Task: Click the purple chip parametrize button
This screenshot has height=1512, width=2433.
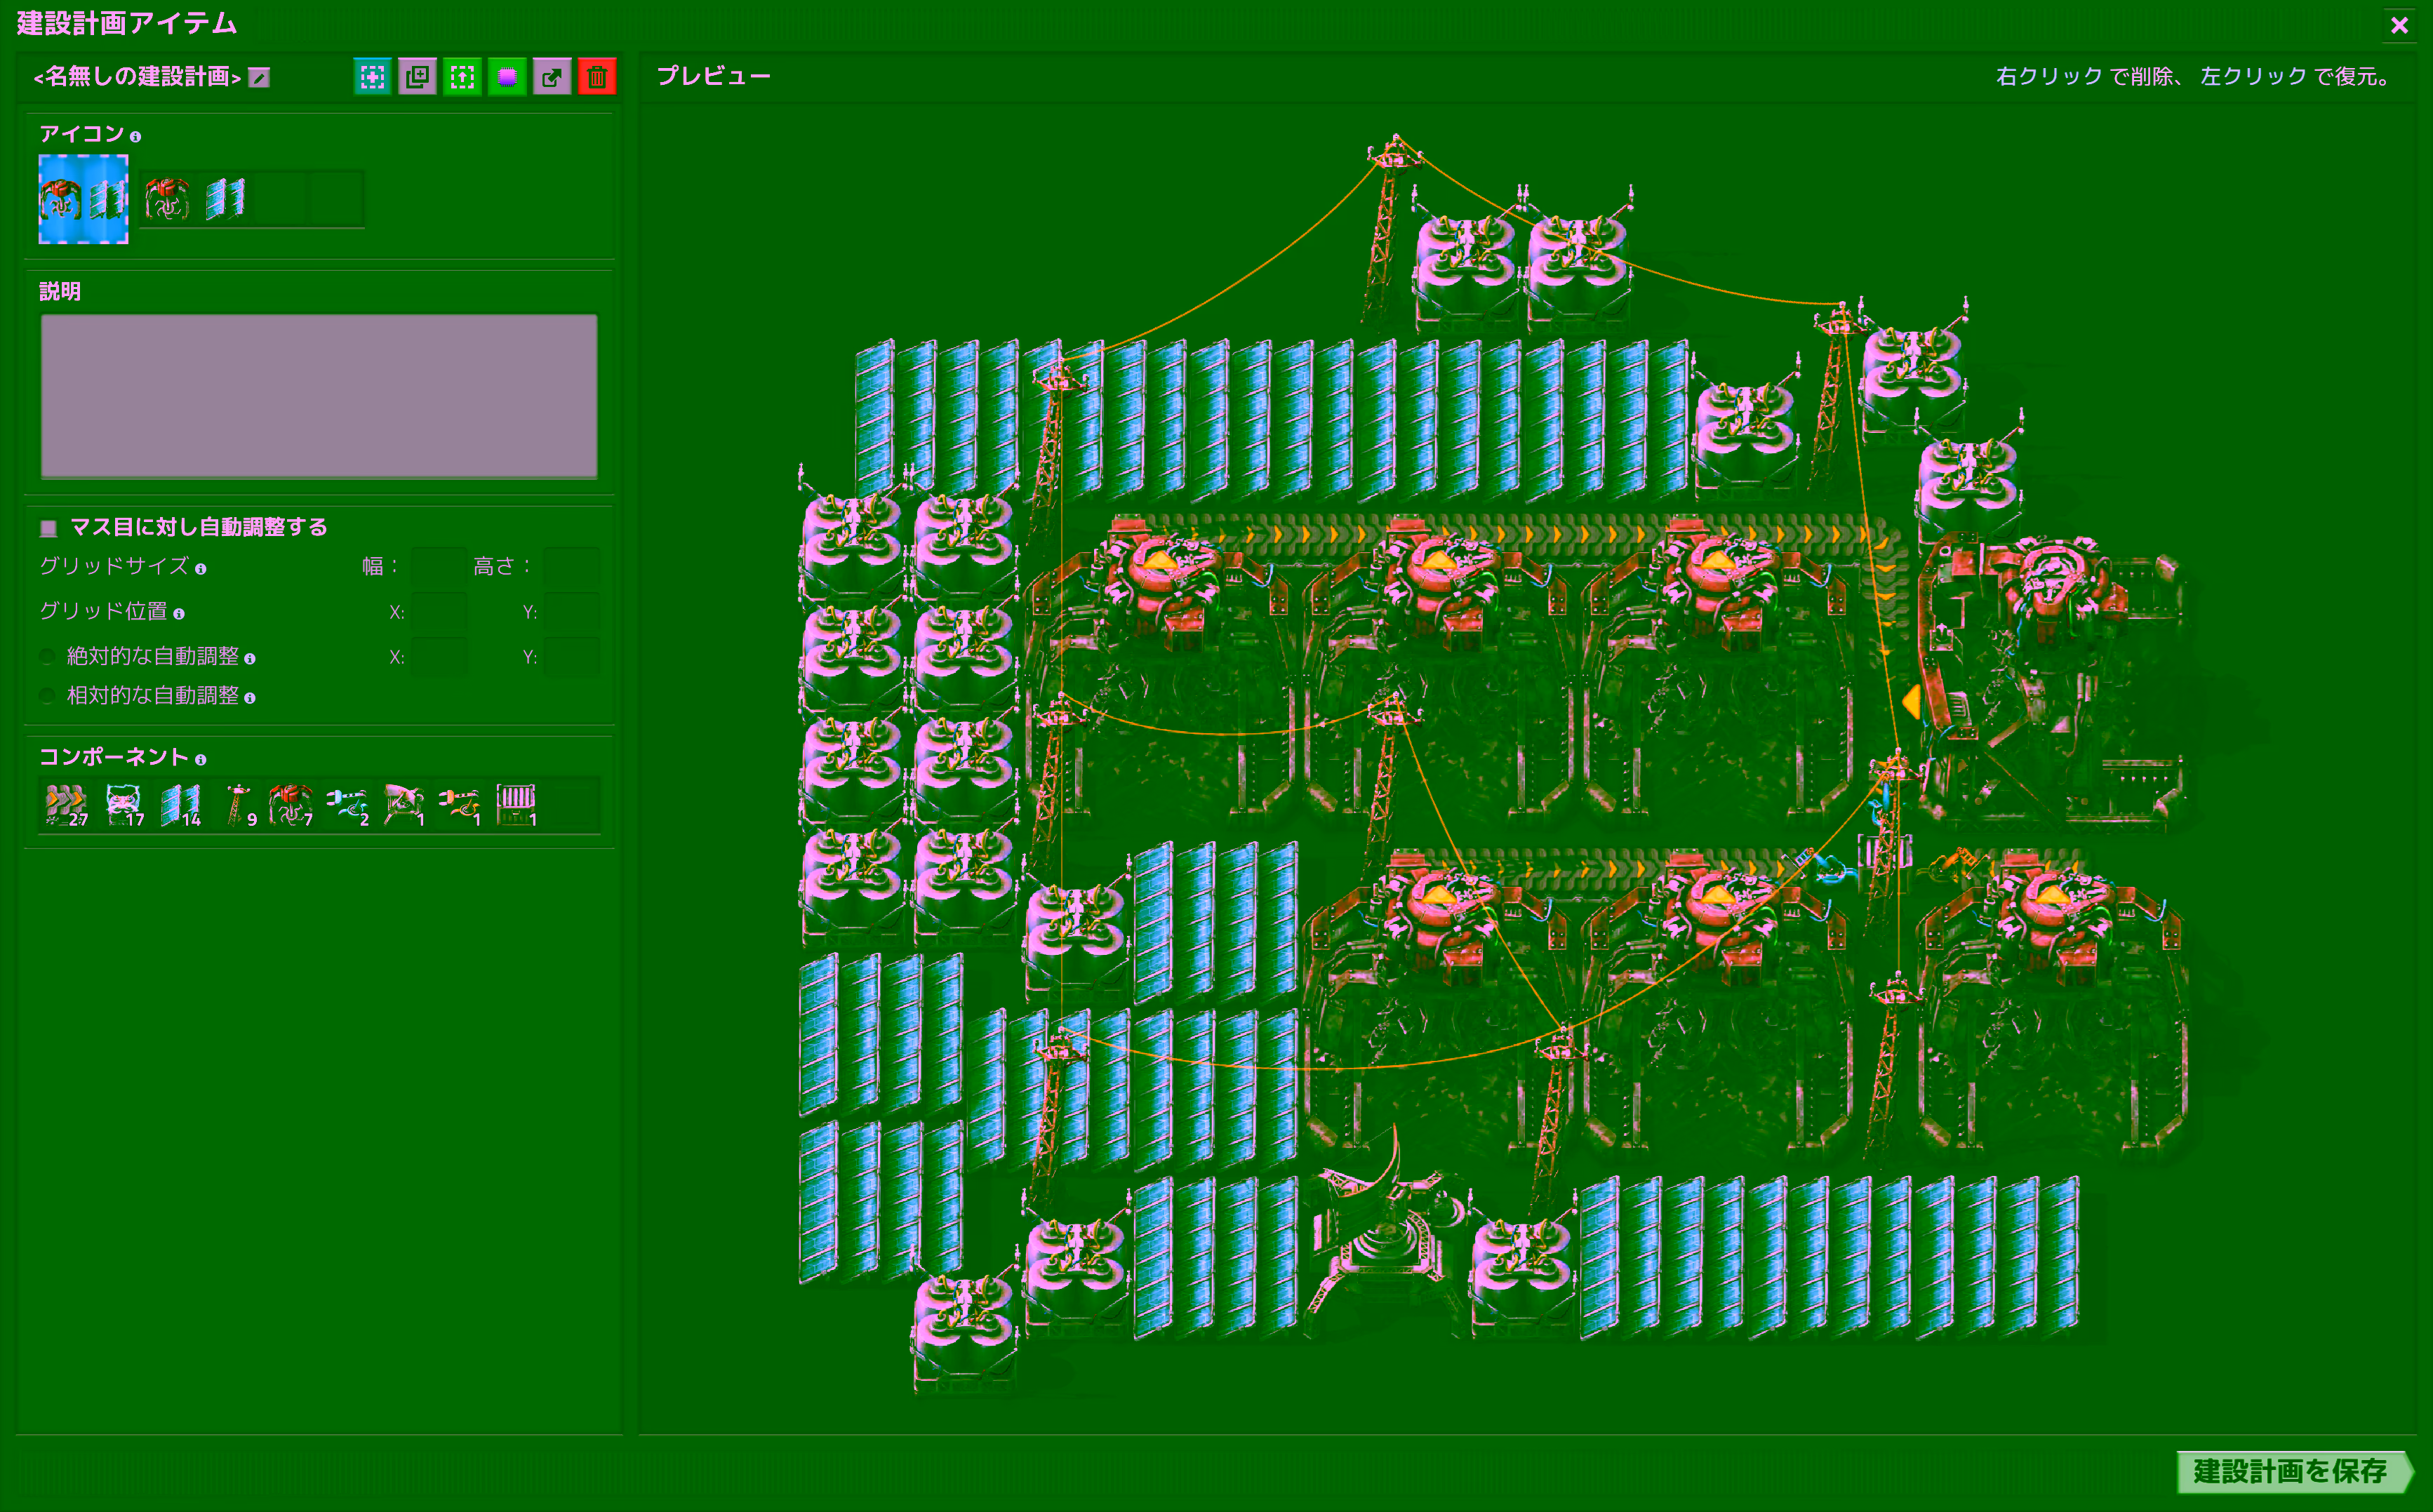Action: [x=507, y=77]
